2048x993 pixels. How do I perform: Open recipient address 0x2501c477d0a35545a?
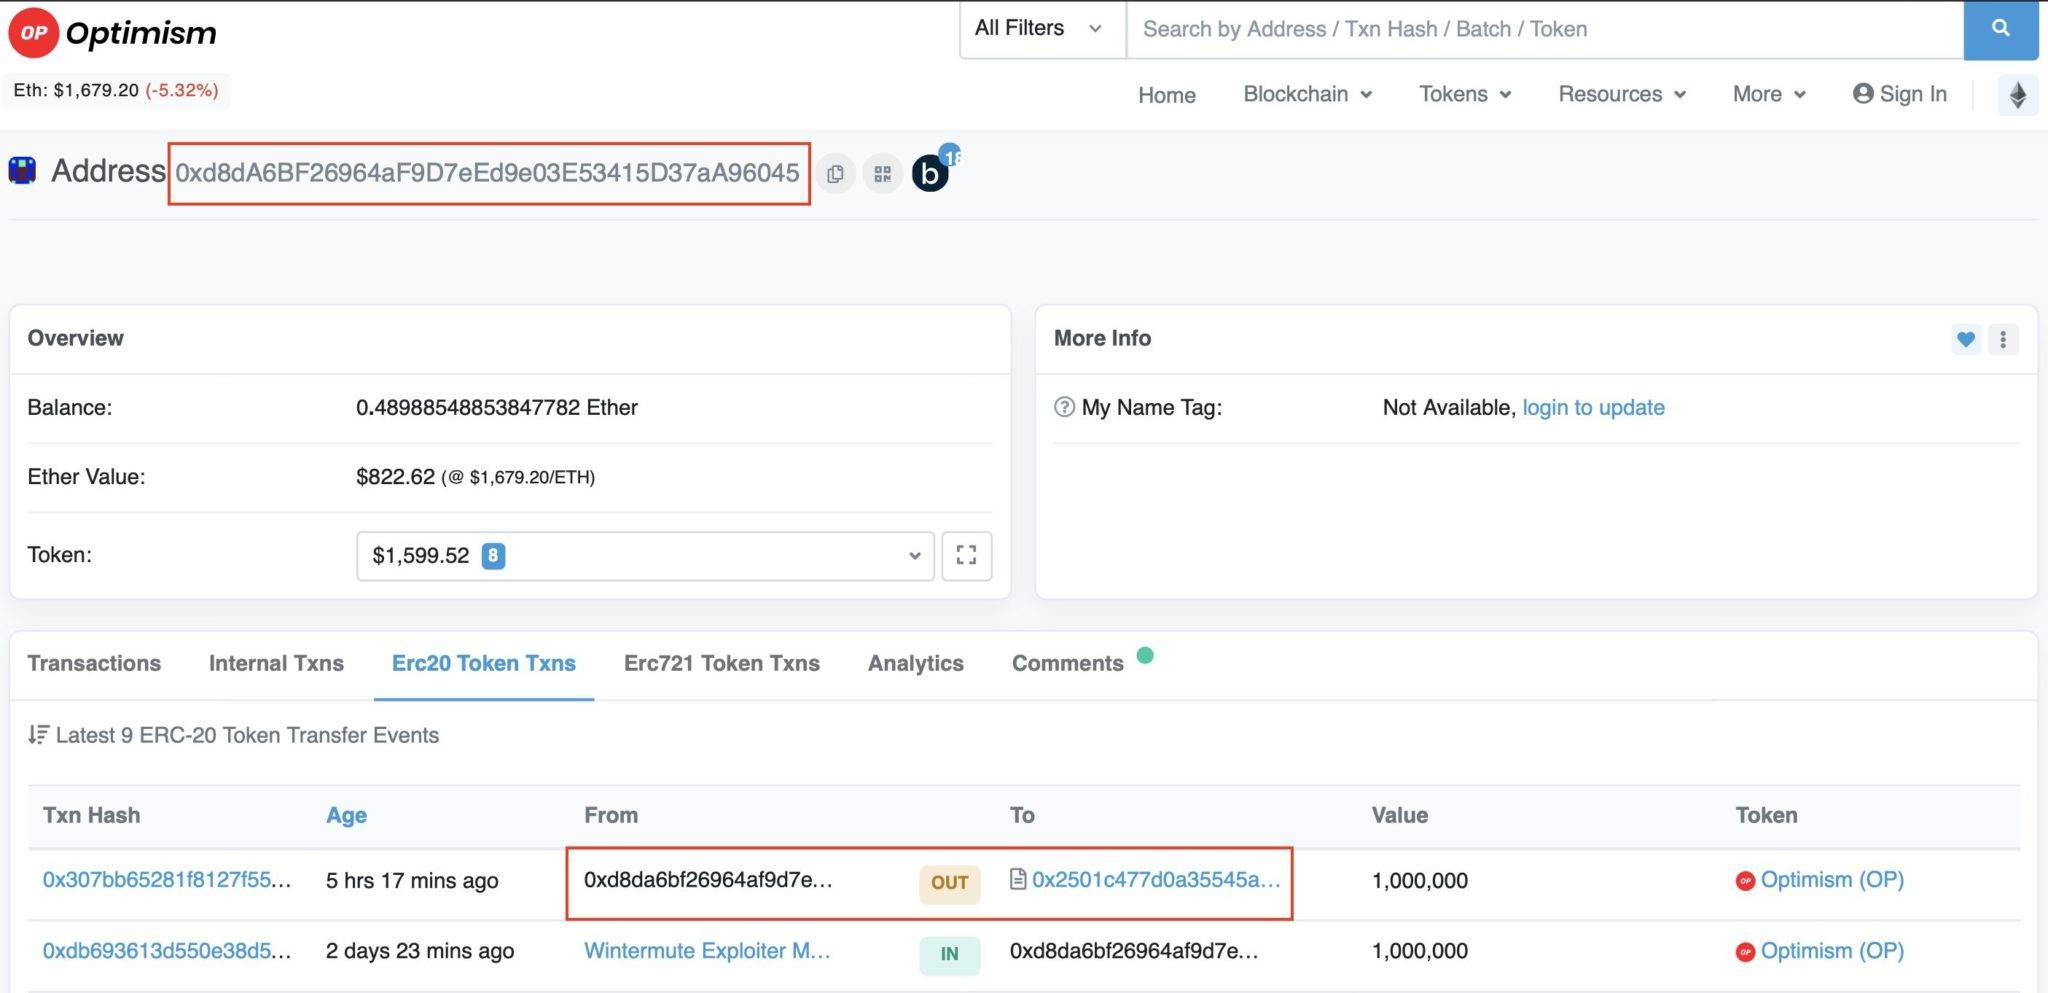1156,880
